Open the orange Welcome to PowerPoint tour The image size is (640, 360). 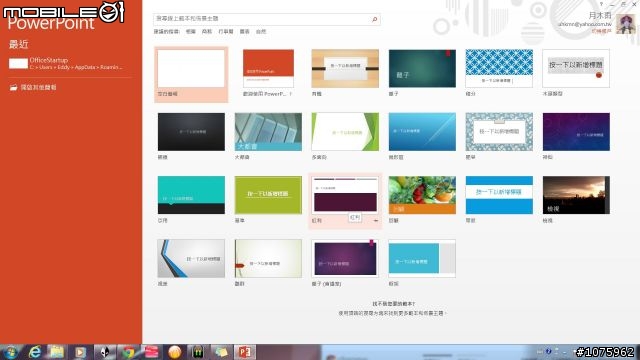pos(268,69)
